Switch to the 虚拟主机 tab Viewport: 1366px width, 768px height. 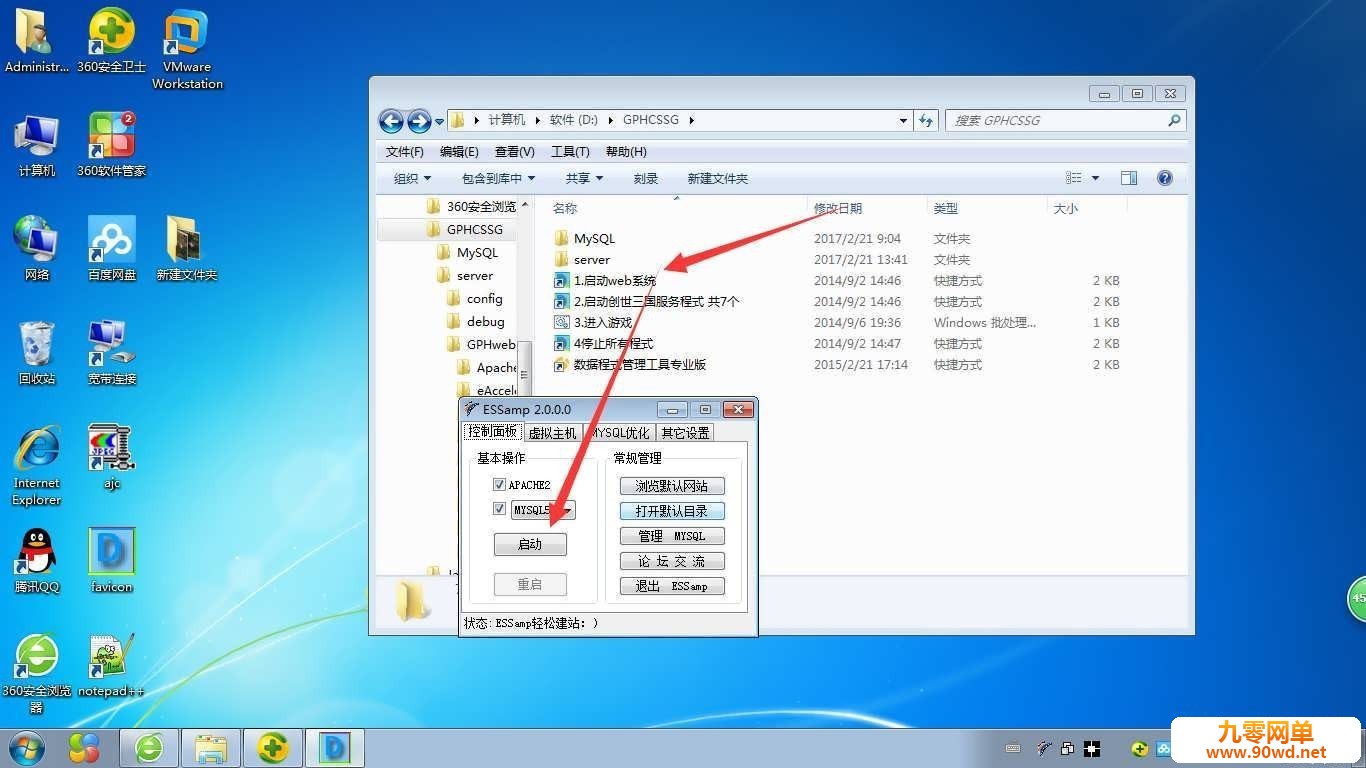552,433
